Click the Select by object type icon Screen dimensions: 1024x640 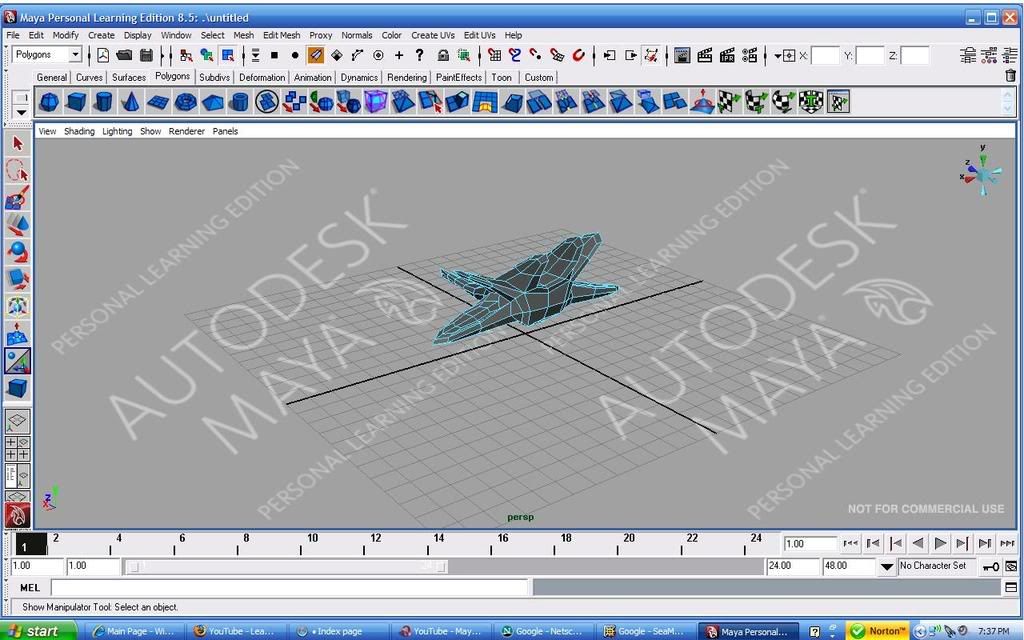click(x=207, y=56)
